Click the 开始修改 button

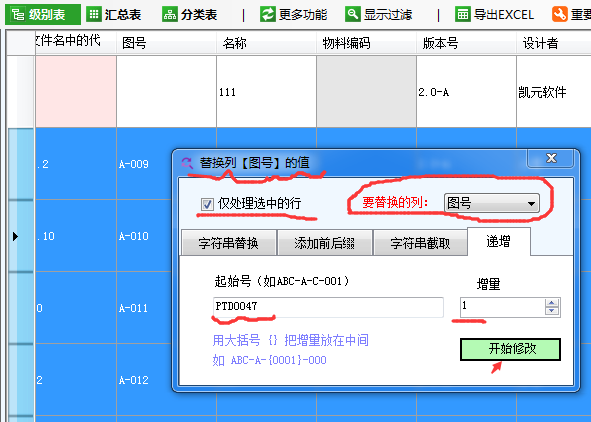point(510,349)
